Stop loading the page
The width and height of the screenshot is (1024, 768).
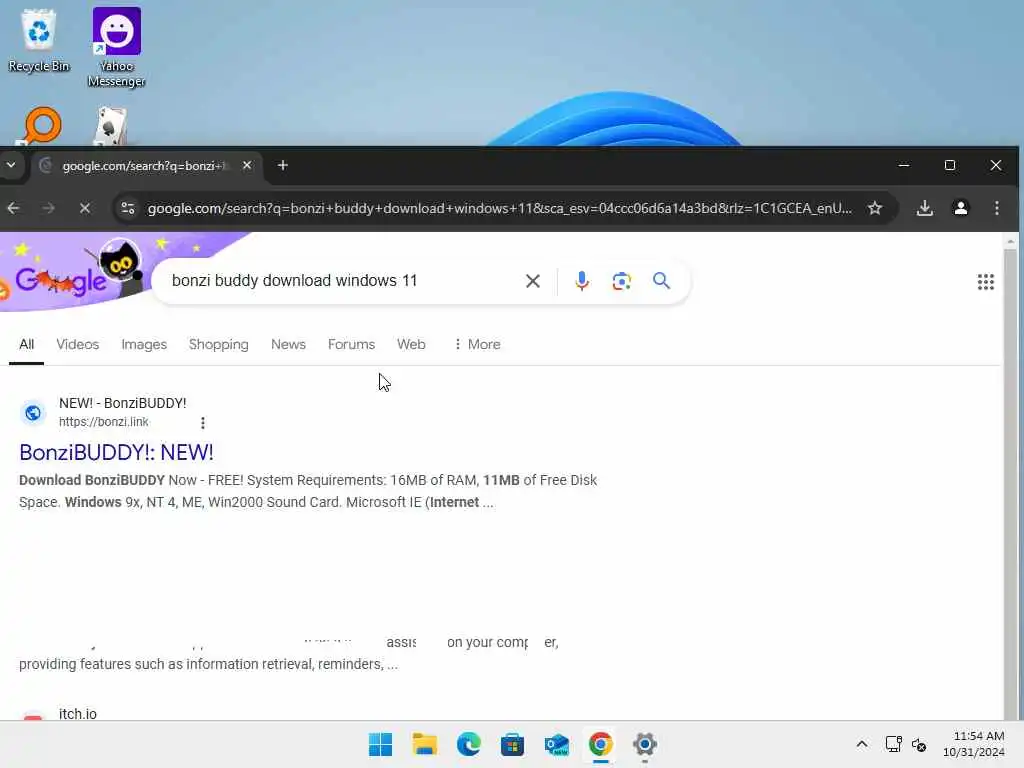click(84, 208)
